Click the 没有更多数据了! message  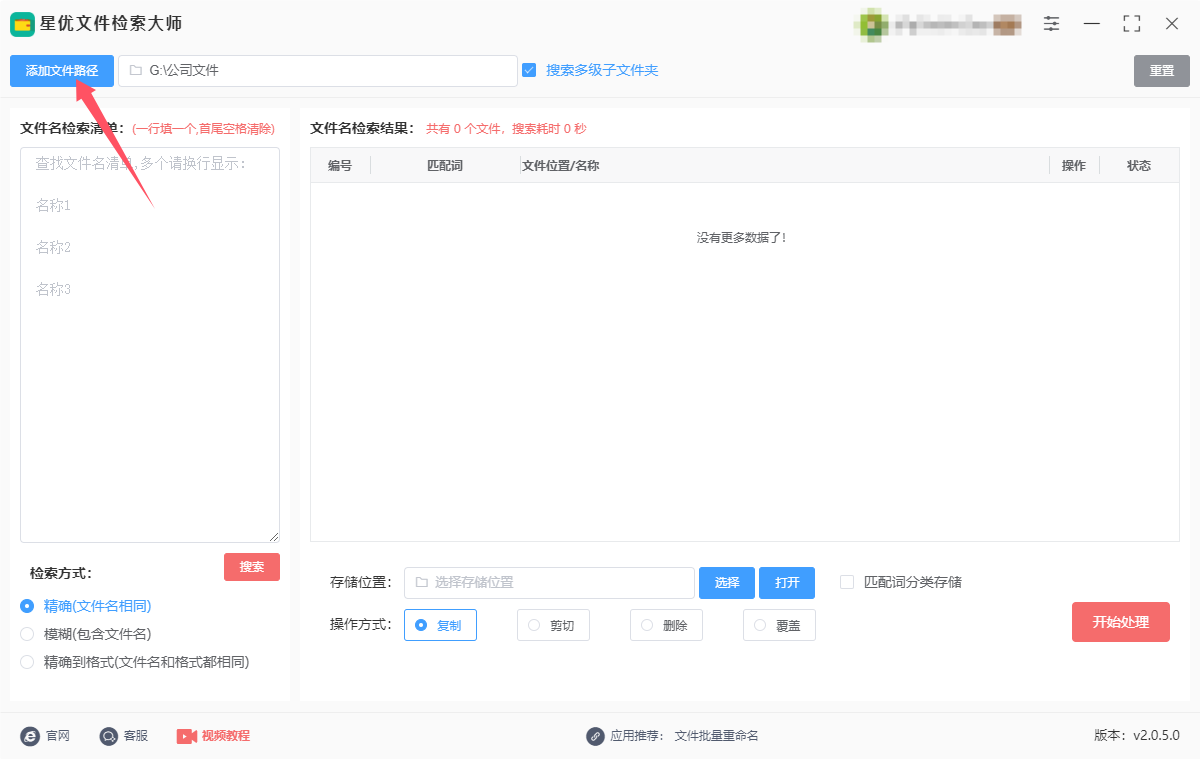(742, 238)
